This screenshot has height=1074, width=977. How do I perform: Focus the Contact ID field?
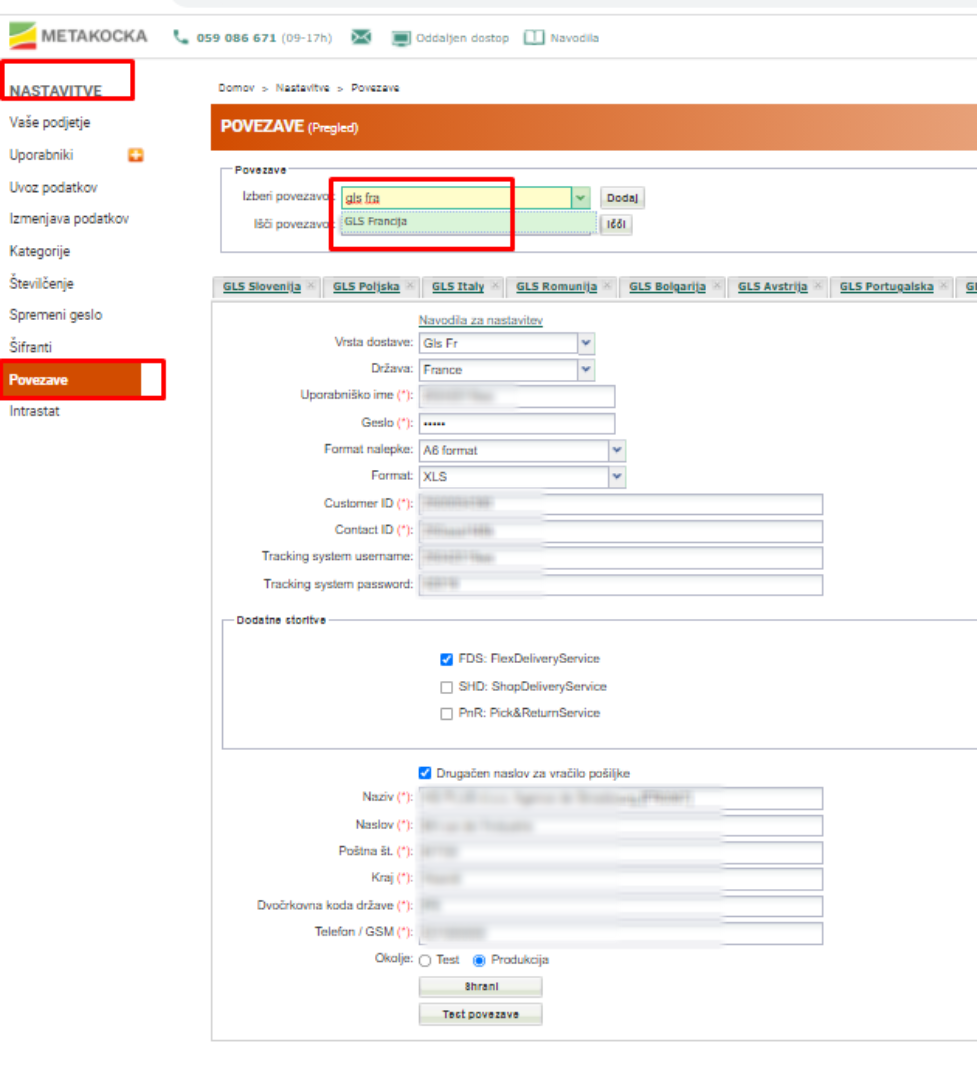[x=621, y=531]
